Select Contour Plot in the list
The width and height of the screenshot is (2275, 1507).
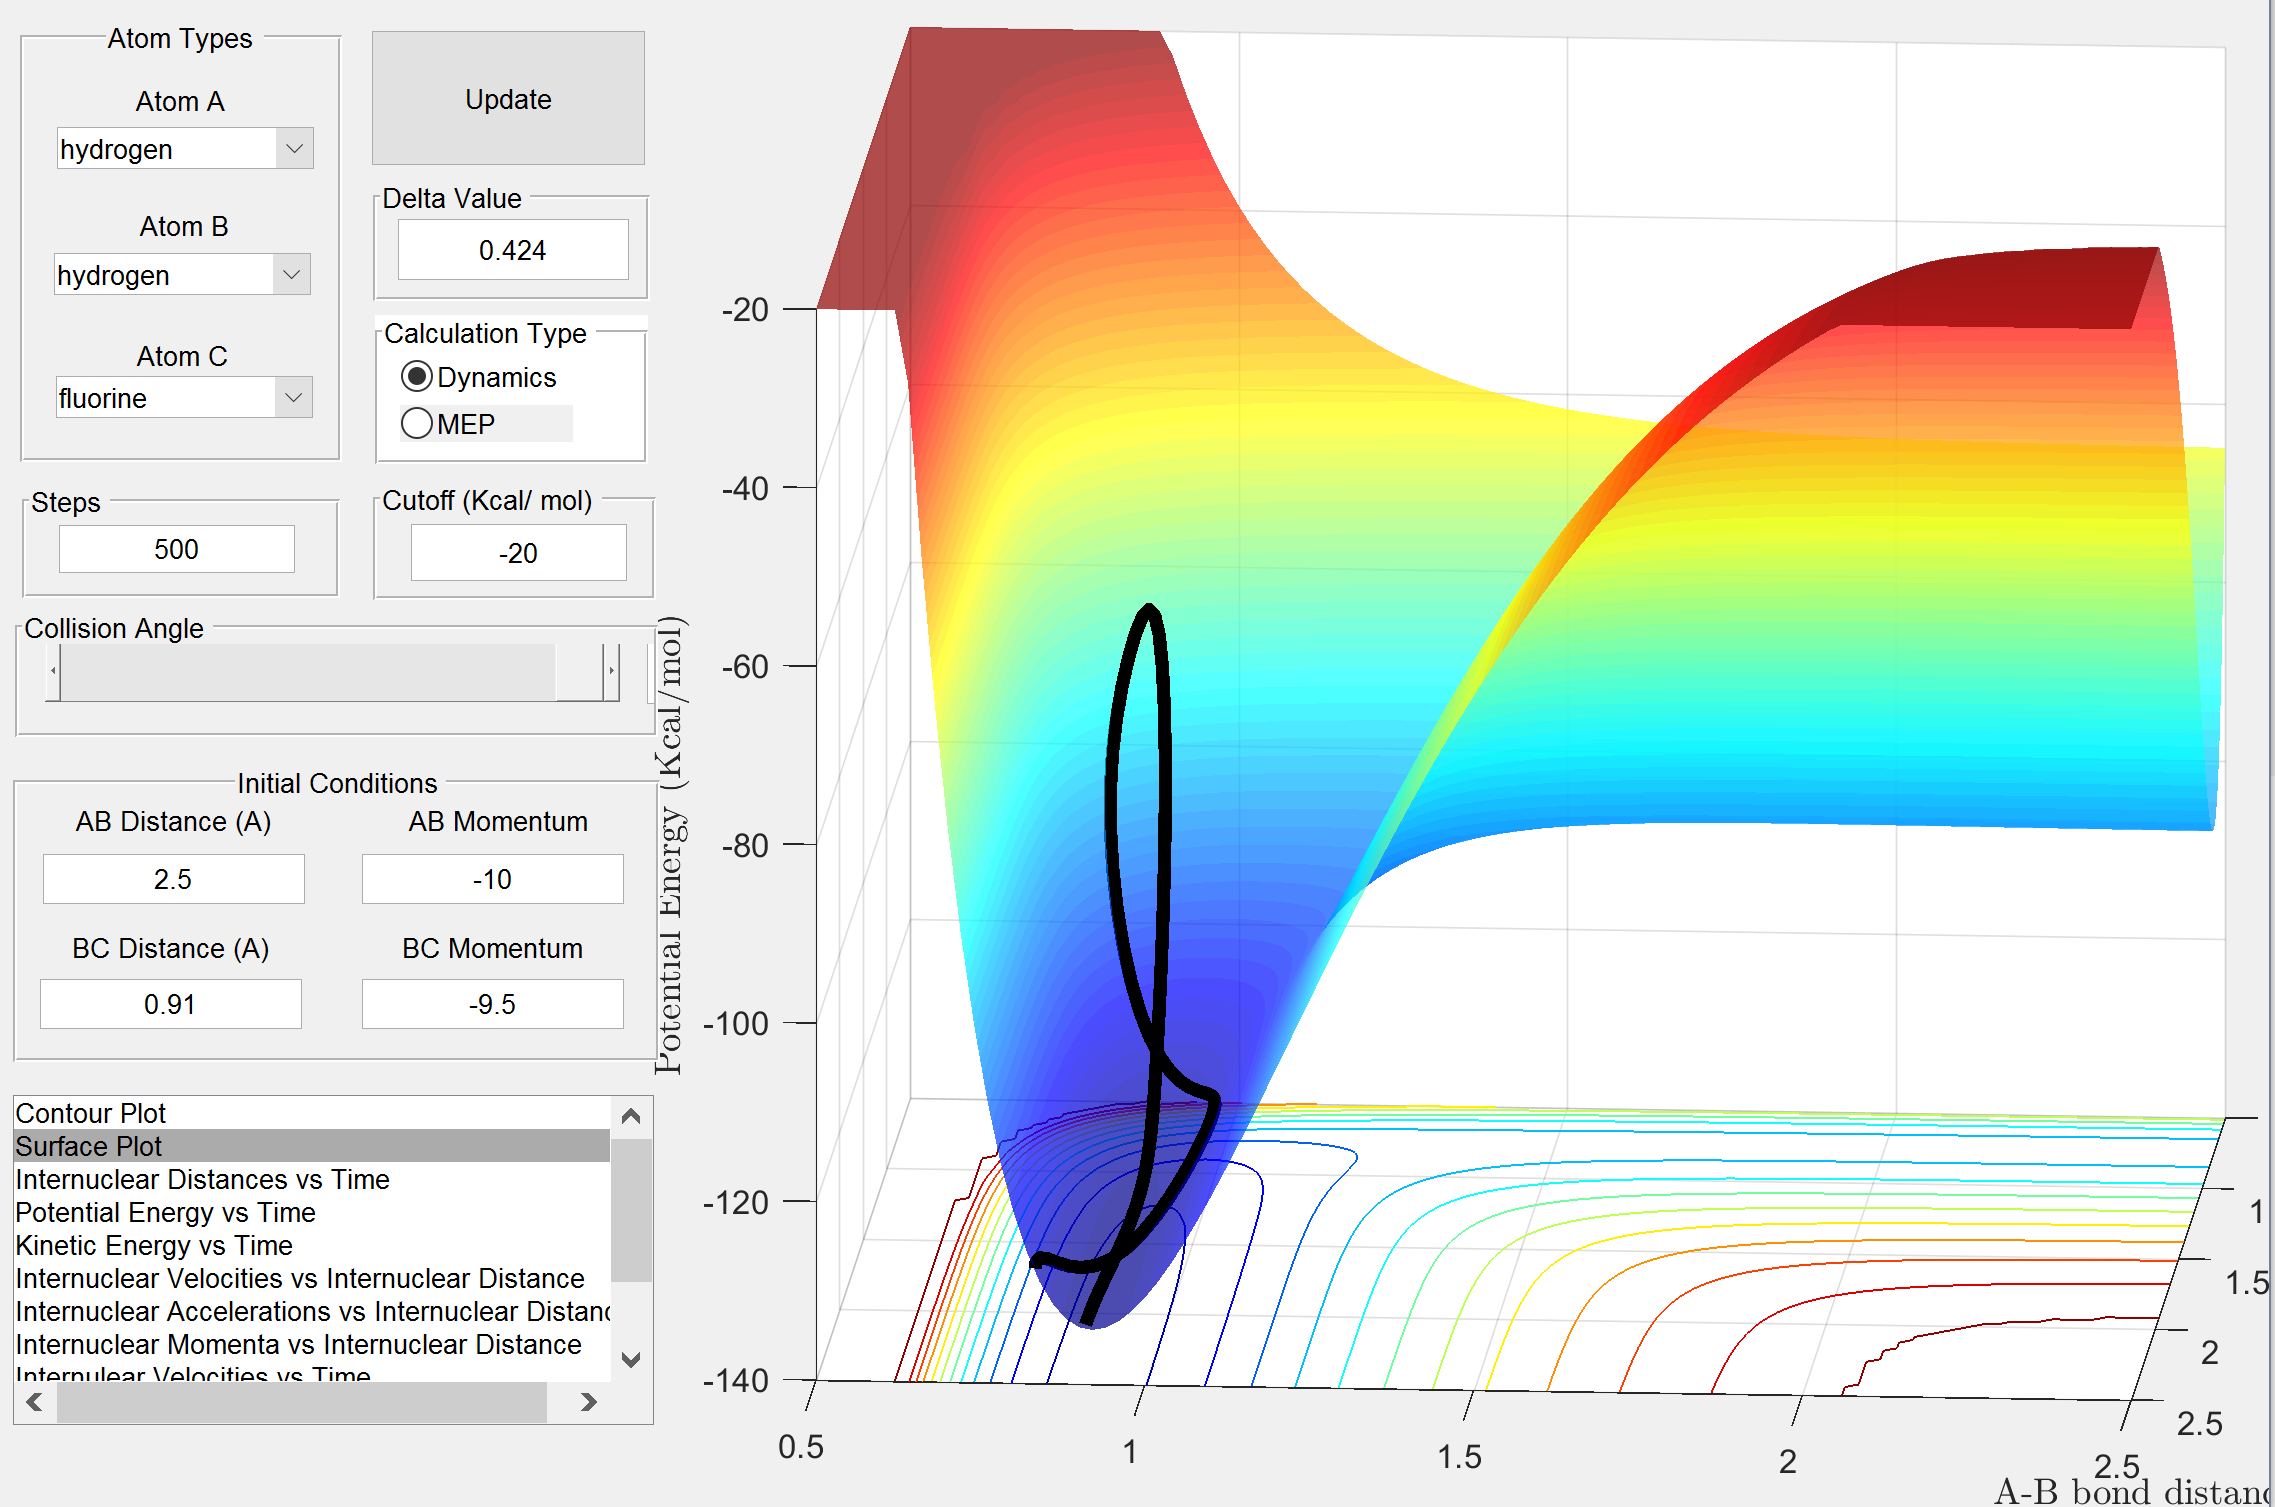point(90,1113)
